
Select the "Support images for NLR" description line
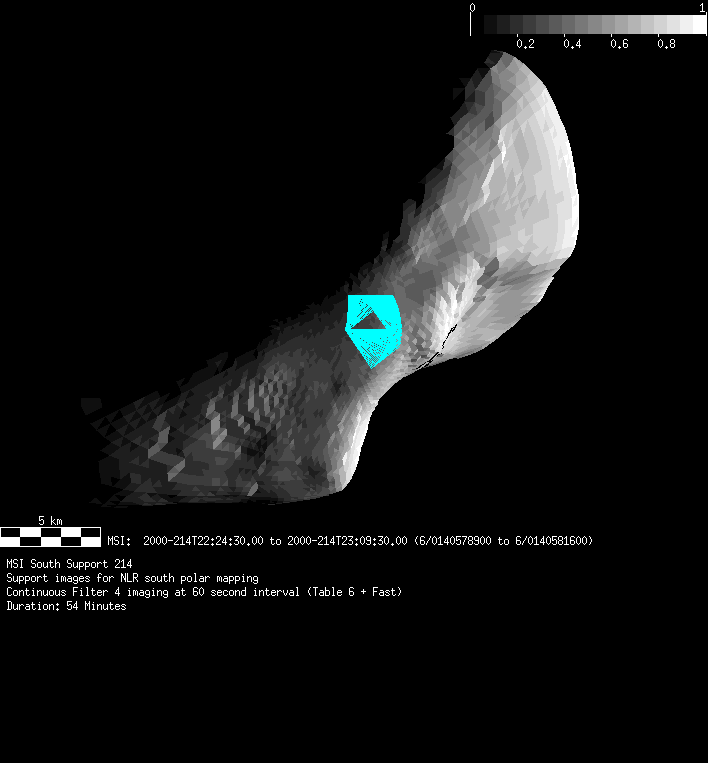click(x=132, y=578)
